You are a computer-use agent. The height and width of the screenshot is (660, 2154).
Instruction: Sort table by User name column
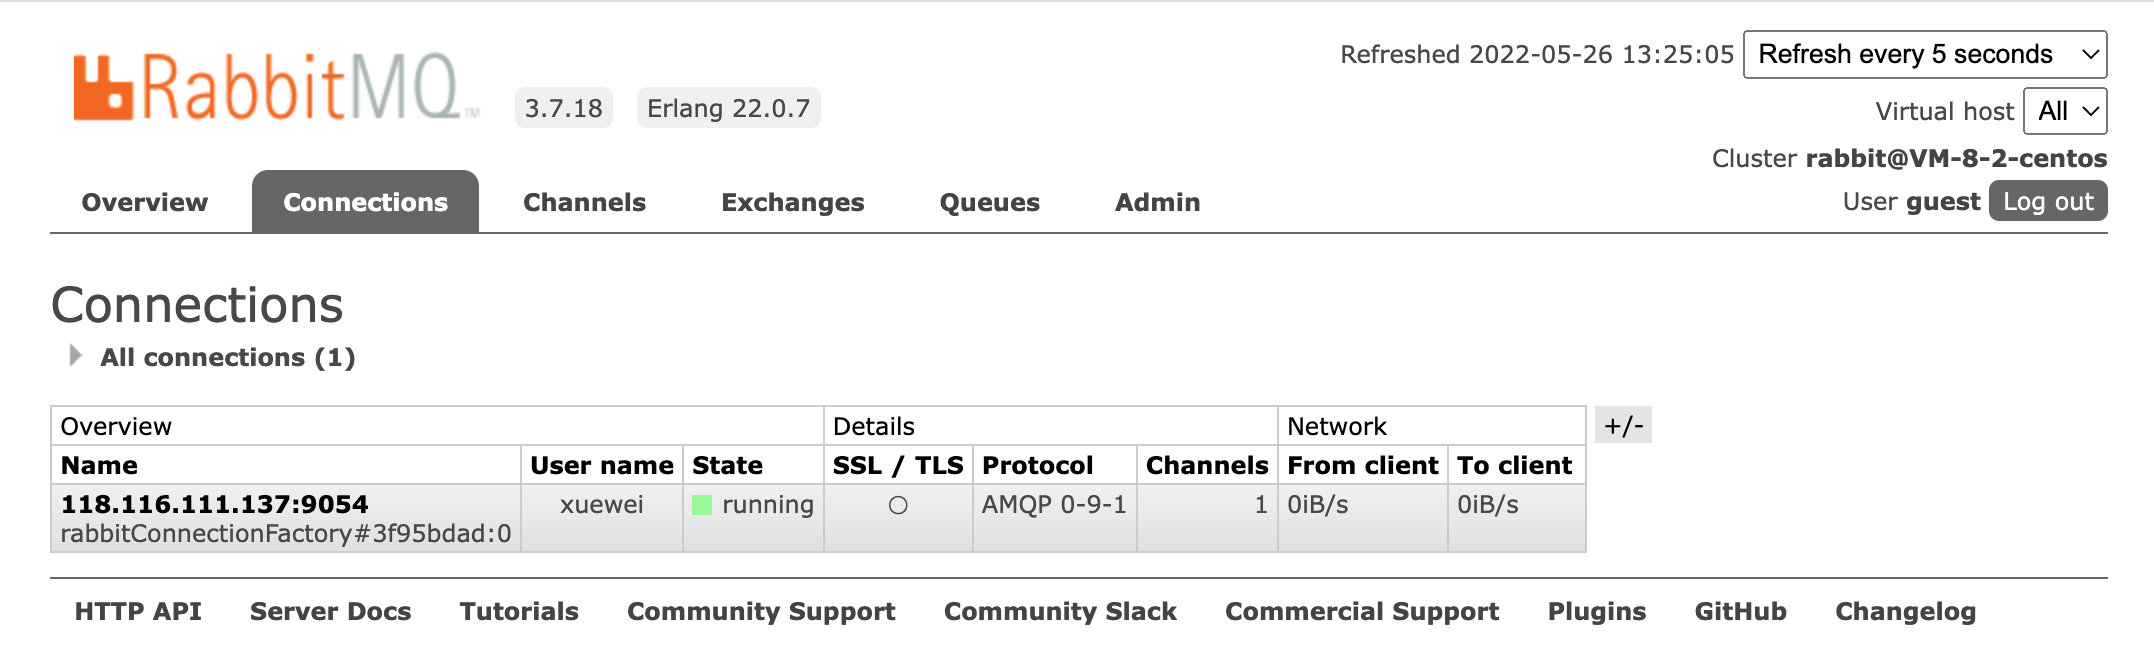pyautogui.click(x=601, y=465)
